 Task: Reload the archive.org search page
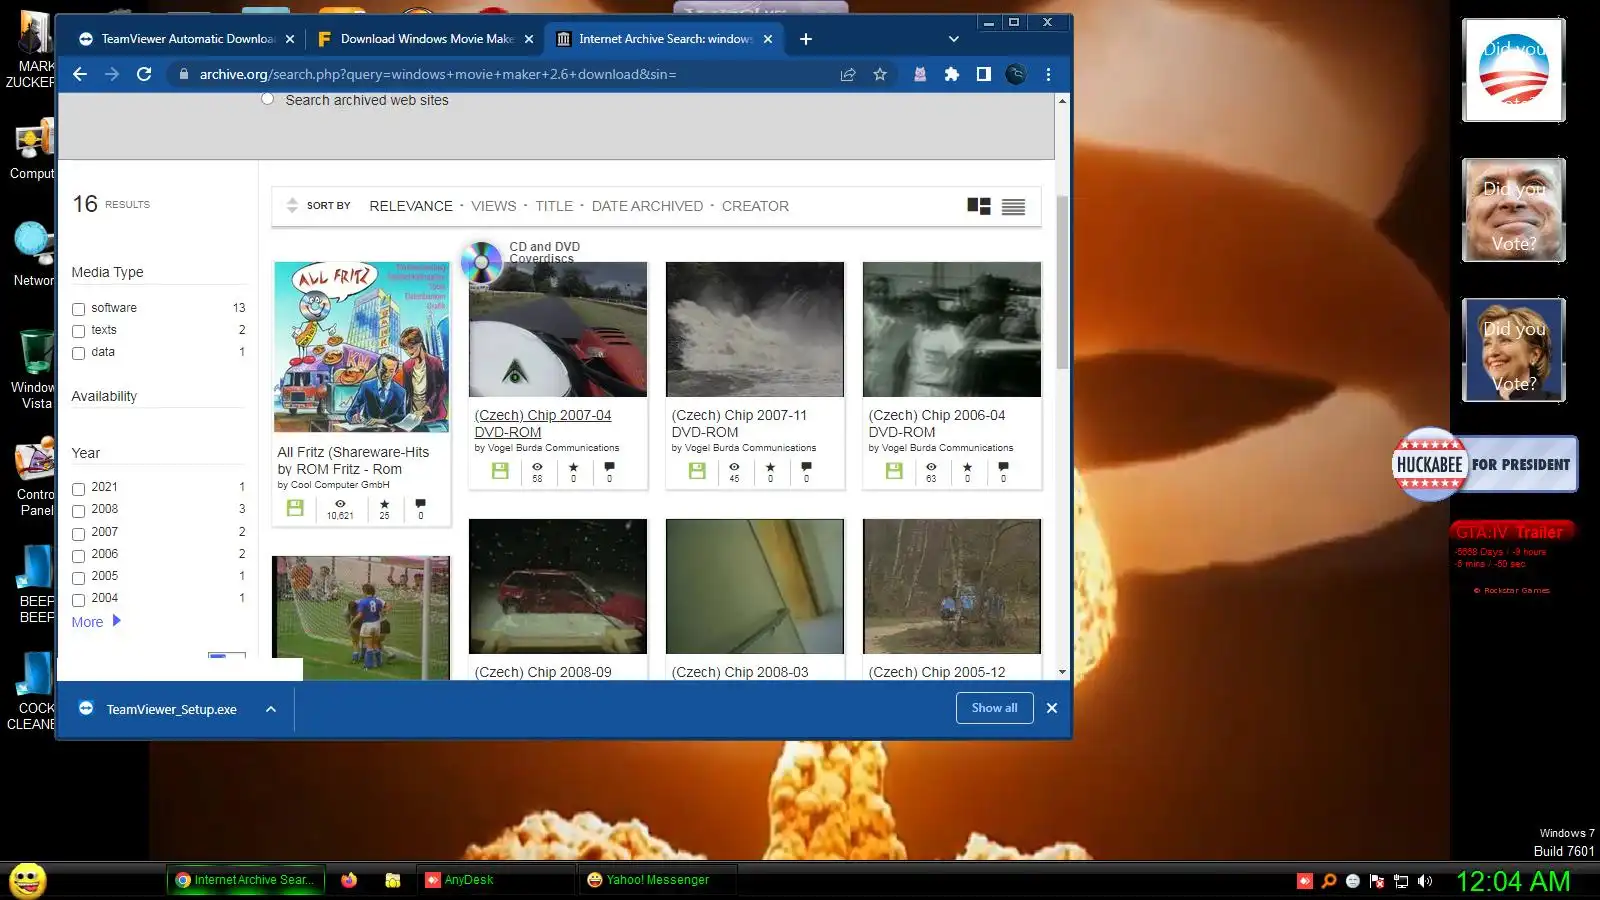point(144,74)
